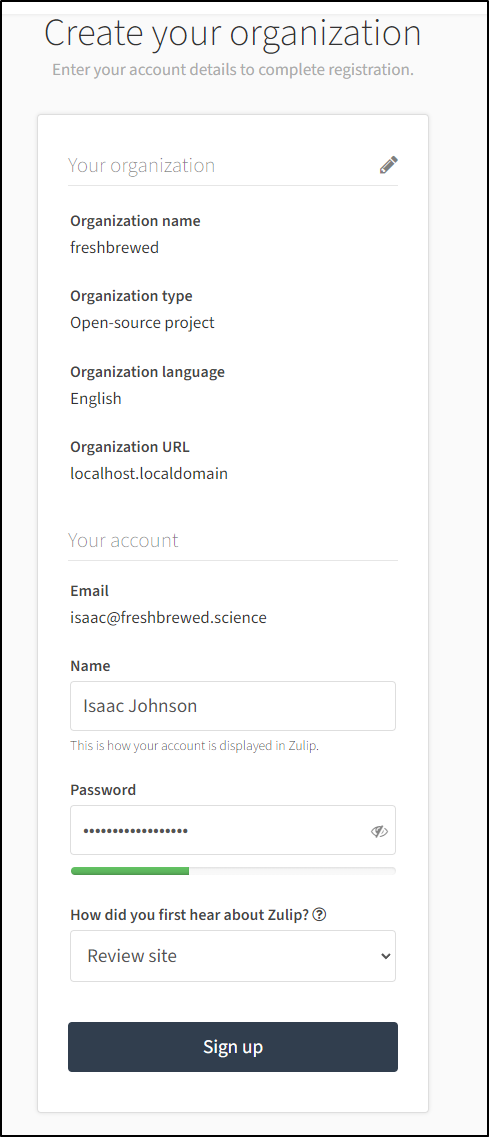
Task: Click the freshbrewed organization name value
Action: (x=115, y=247)
